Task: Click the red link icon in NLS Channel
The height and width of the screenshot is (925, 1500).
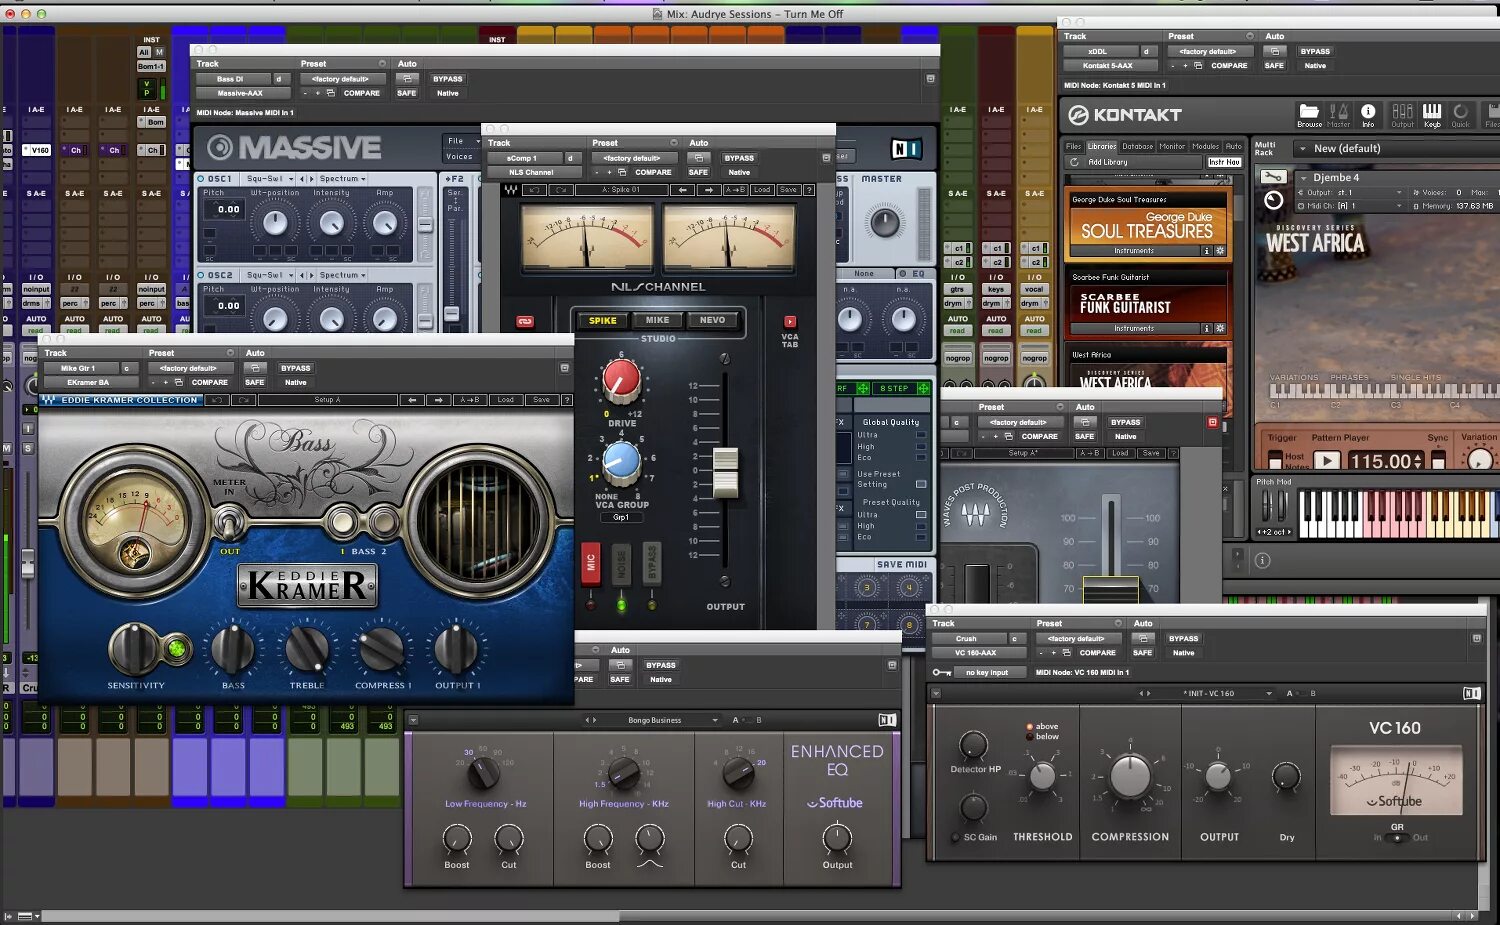Action: click(x=525, y=321)
